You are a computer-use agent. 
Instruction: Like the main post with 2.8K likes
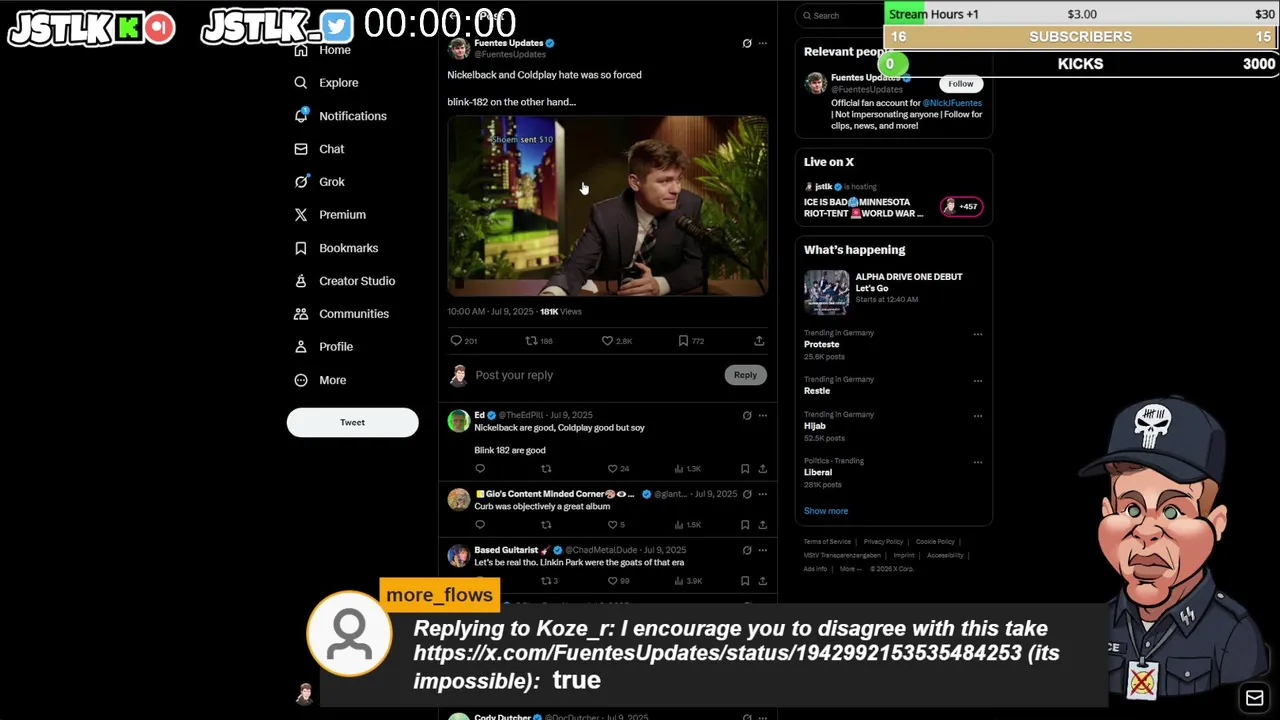pyautogui.click(x=607, y=341)
